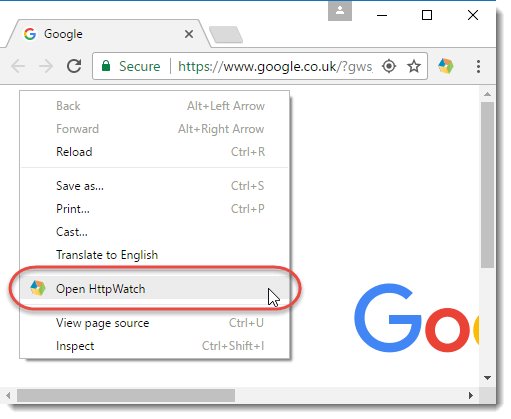Click the location target icon in address bar
The image size is (511, 419).
389,66
